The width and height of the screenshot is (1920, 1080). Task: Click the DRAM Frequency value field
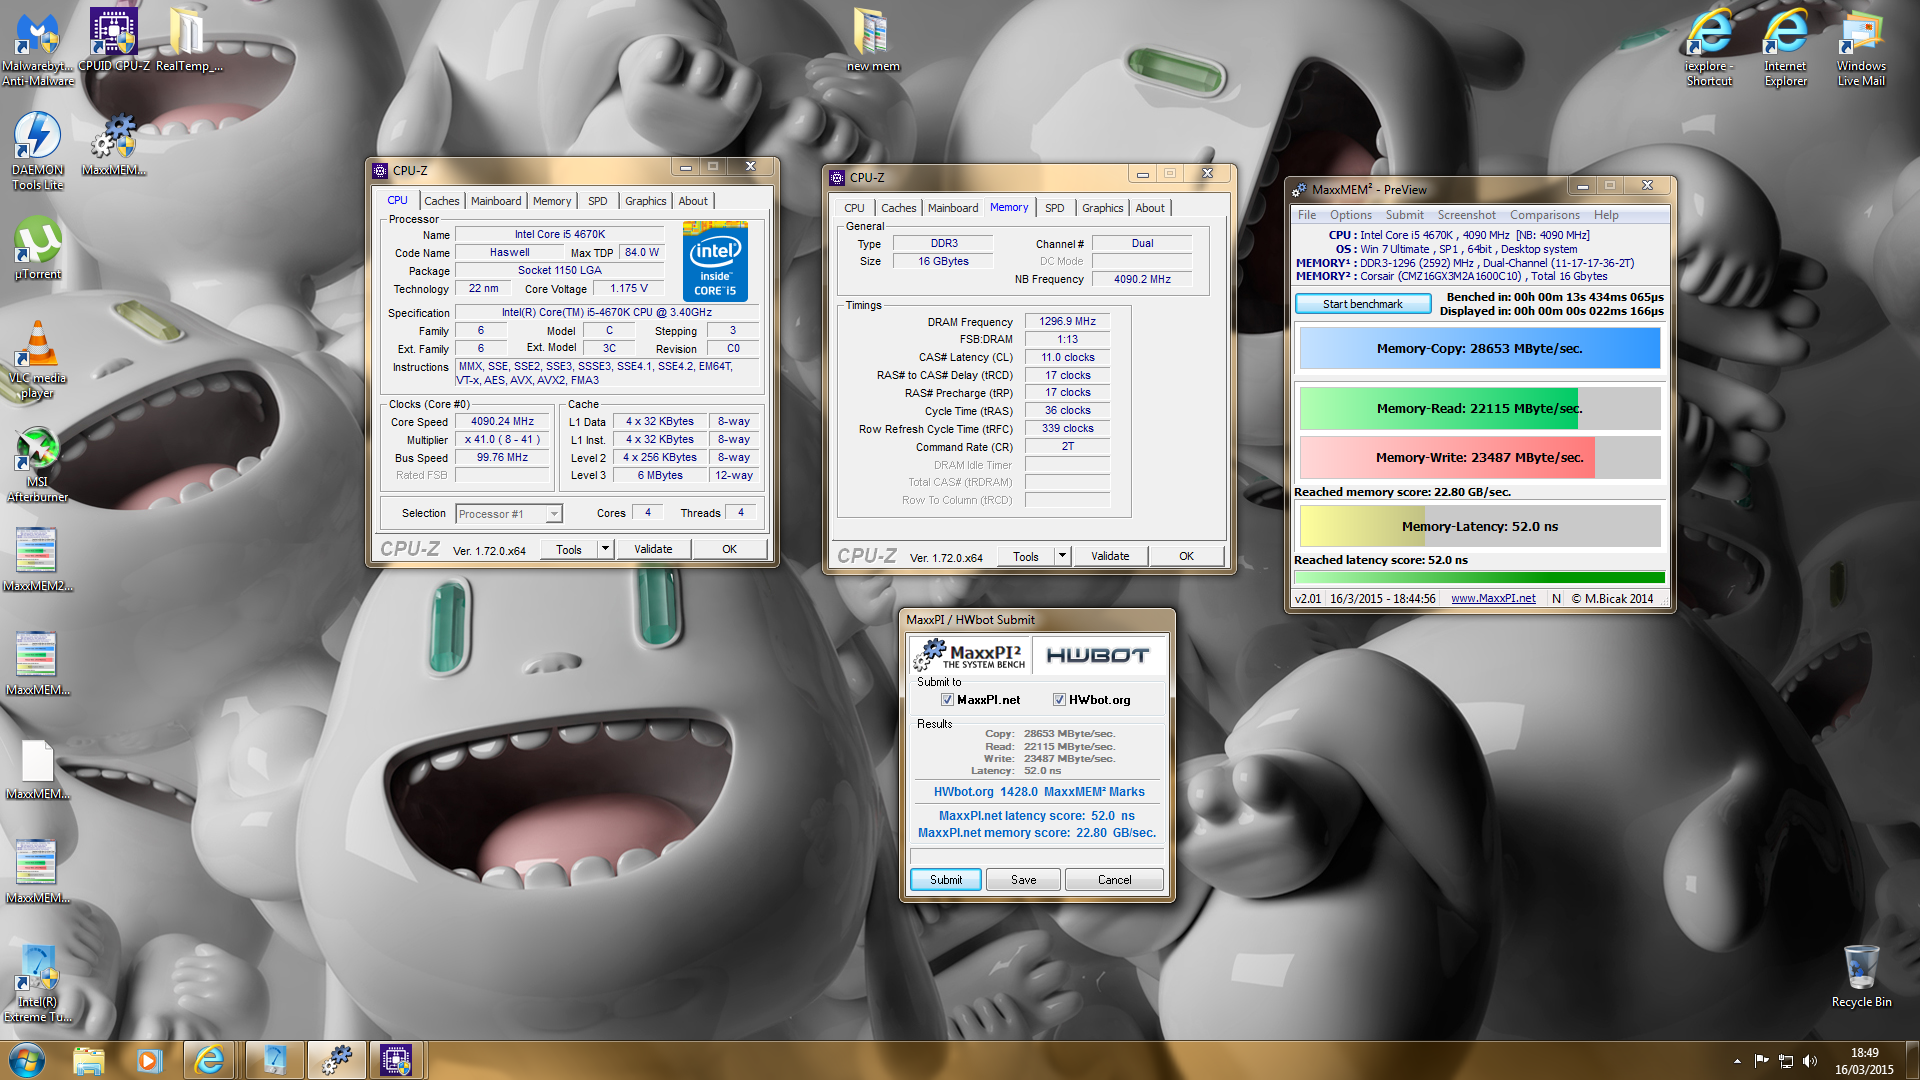tap(1067, 322)
